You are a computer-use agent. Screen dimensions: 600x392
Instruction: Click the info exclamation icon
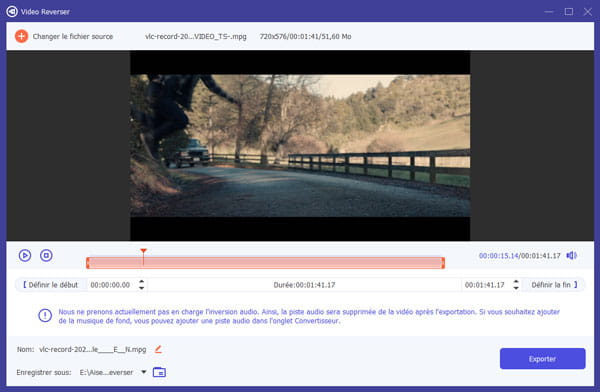tap(45, 316)
